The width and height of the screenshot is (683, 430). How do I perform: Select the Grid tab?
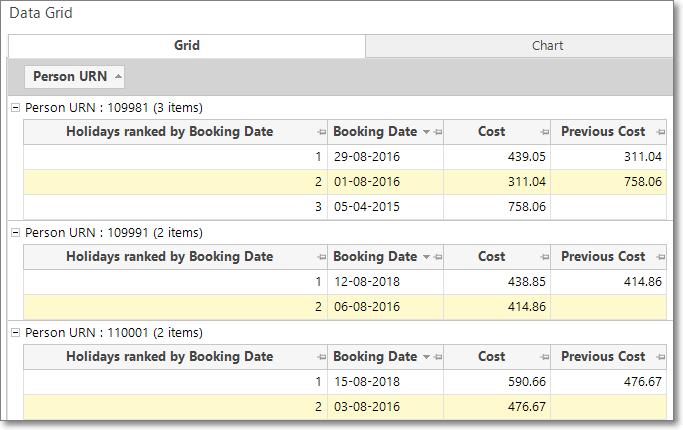tap(187, 46)
